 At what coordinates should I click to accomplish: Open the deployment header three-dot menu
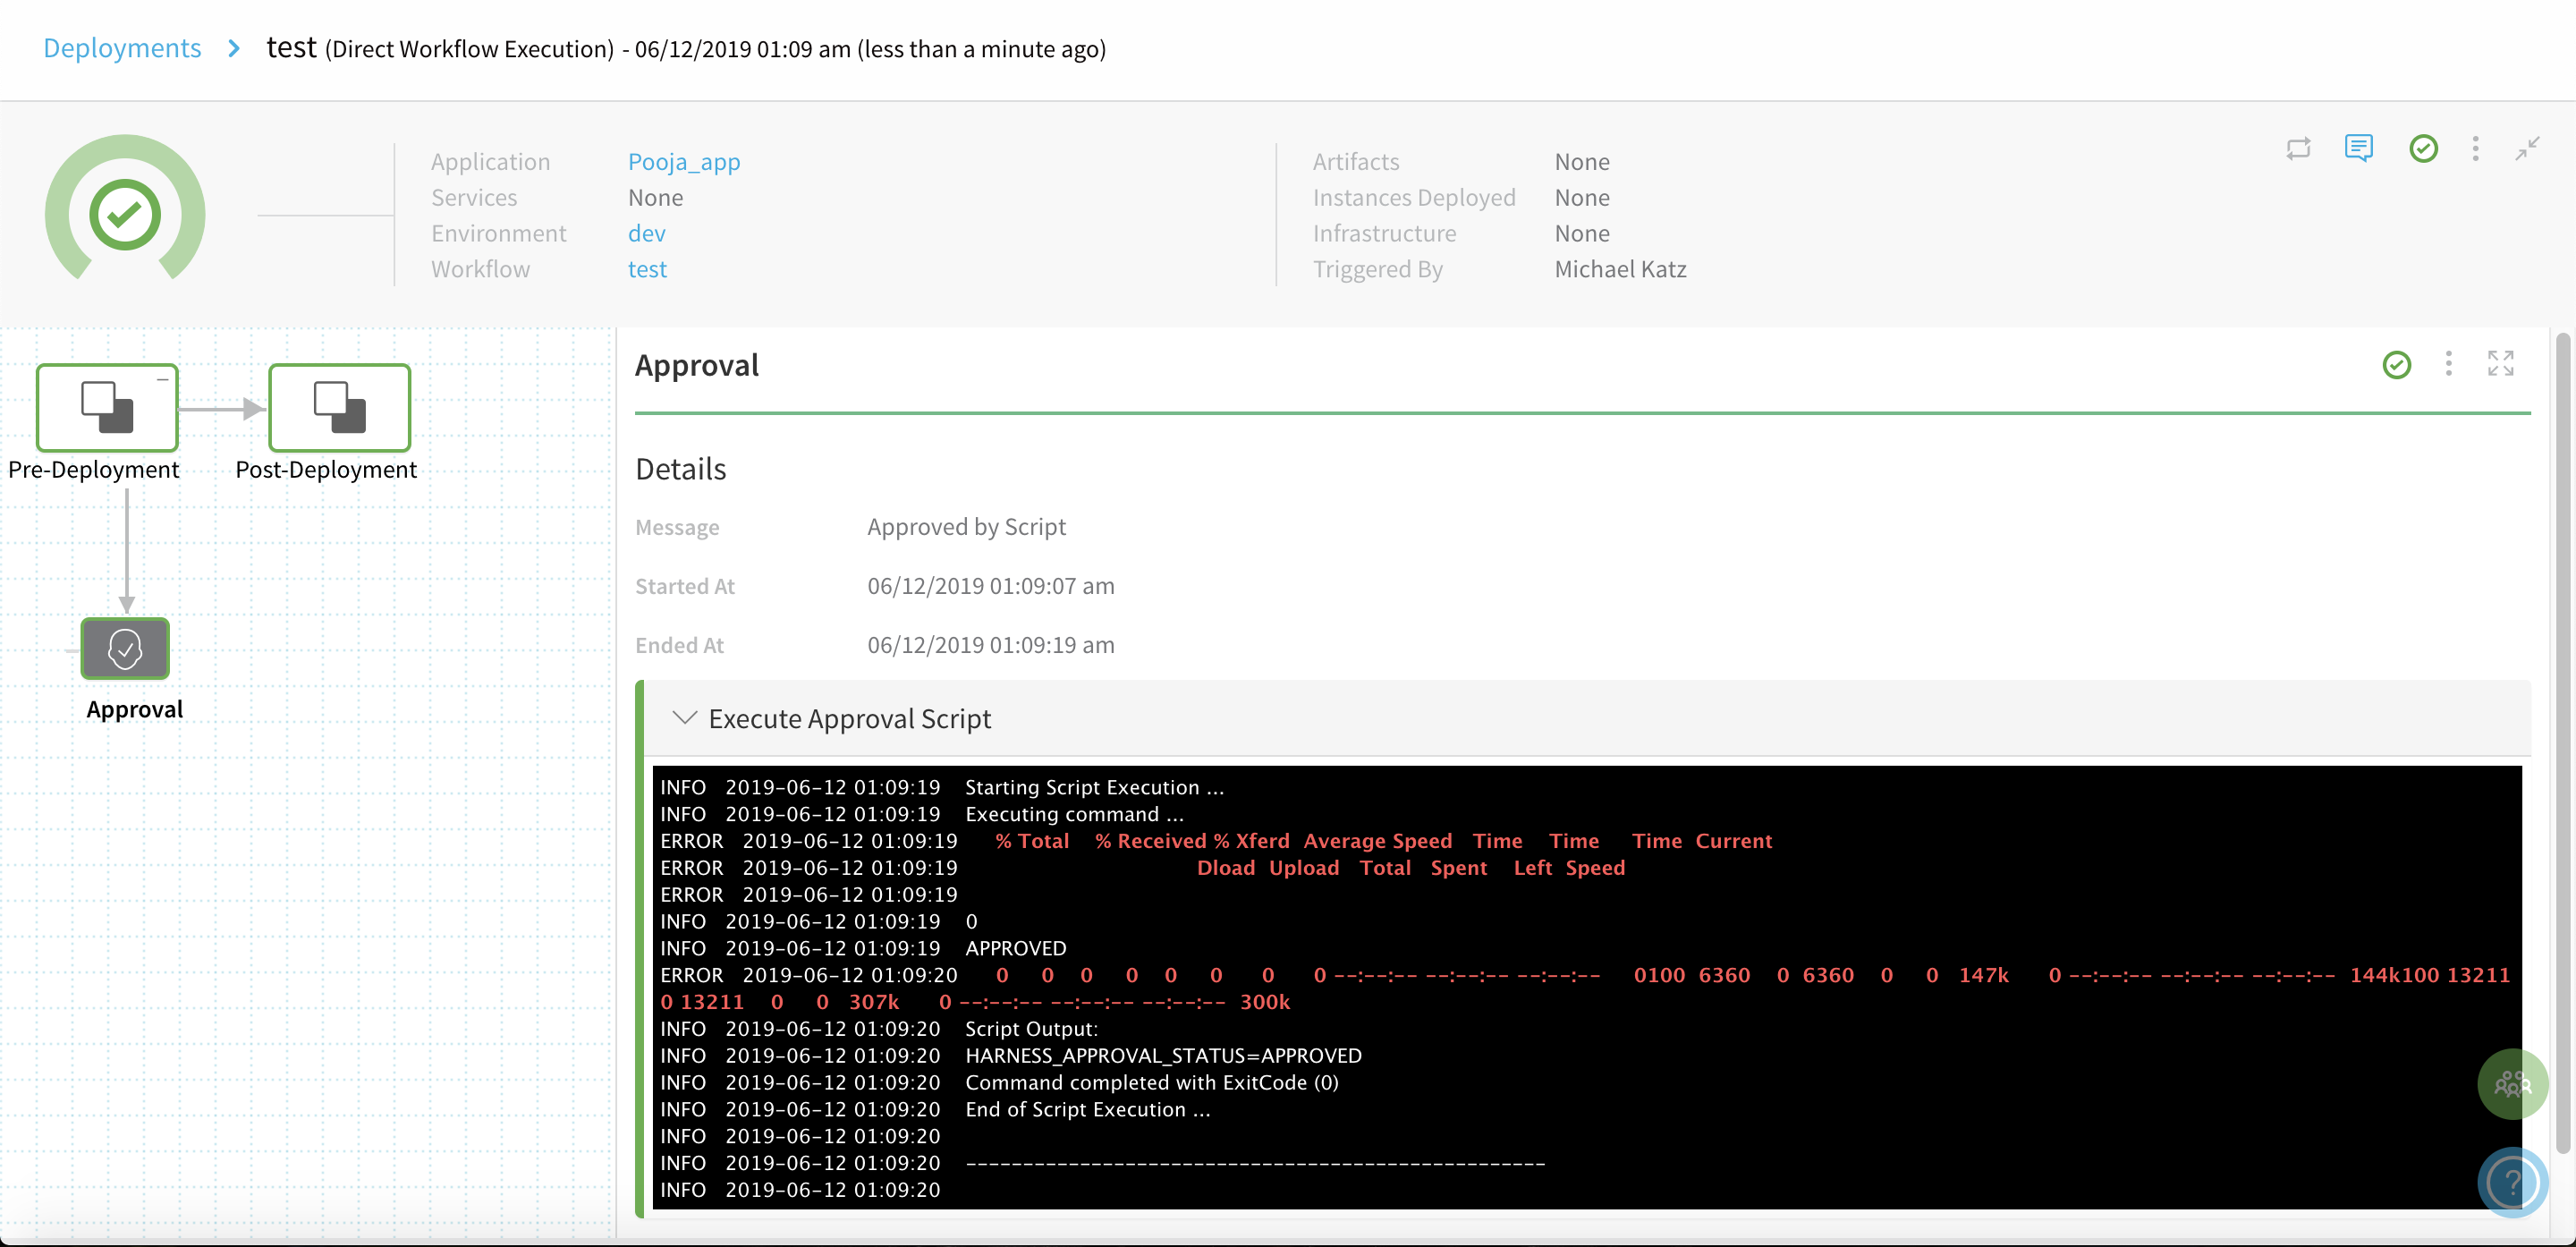coord(2475,149)
